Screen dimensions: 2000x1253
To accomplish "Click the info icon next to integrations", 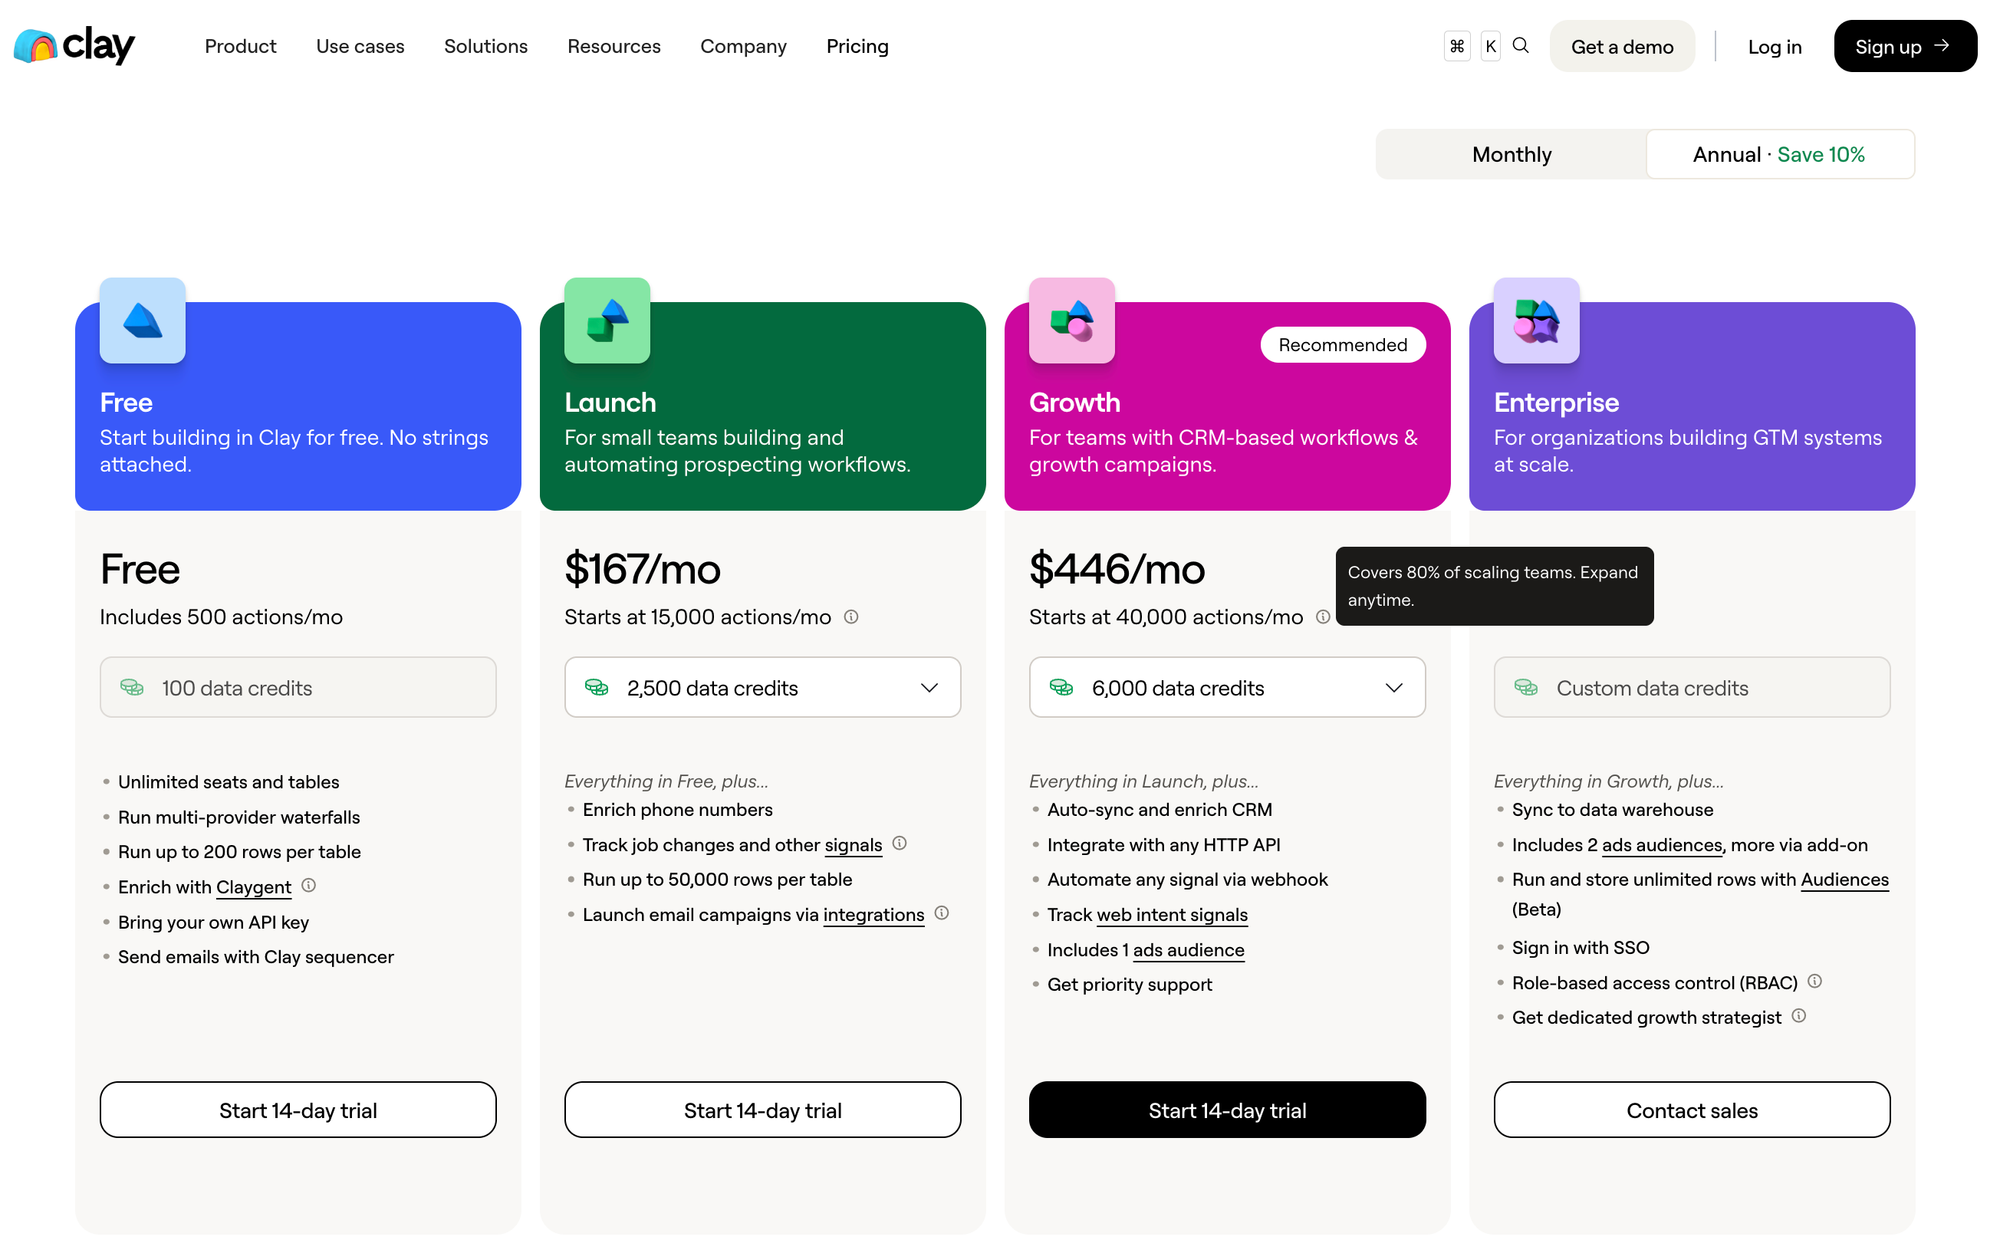I will tap(941, 913).
